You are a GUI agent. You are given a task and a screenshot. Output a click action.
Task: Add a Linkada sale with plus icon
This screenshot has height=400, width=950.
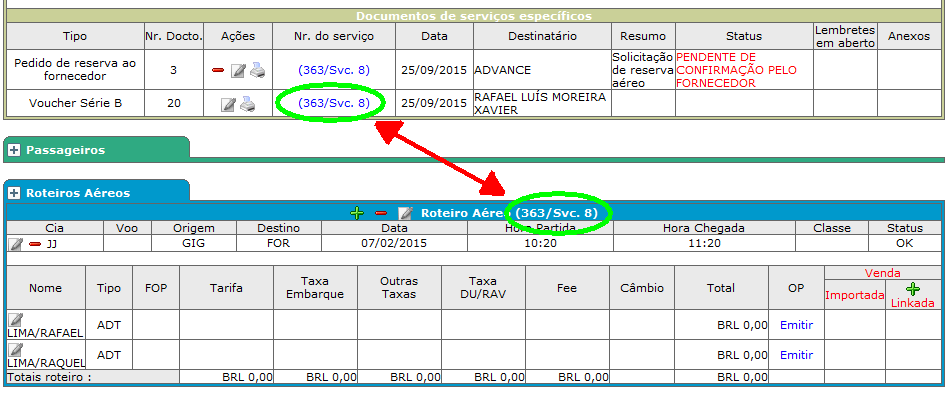[x=912, y=289]
